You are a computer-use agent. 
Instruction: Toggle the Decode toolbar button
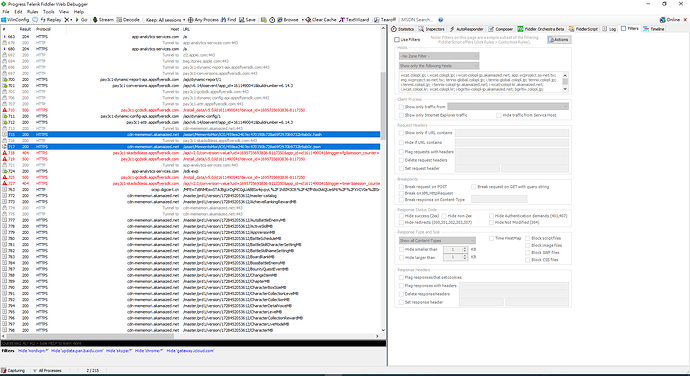coord(128,20)
